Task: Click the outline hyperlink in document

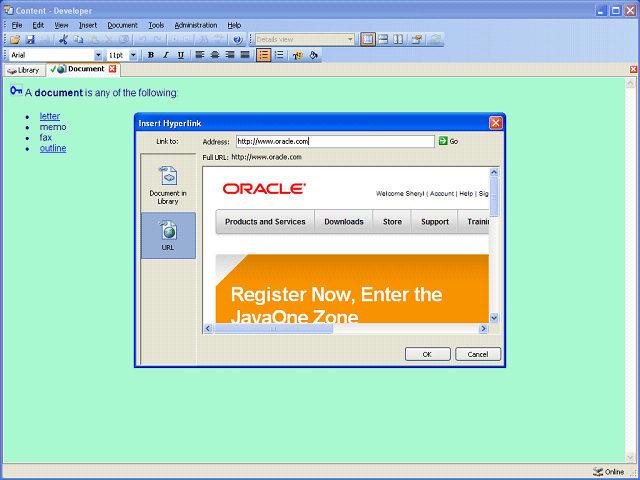Action: (x=53, y=148)
